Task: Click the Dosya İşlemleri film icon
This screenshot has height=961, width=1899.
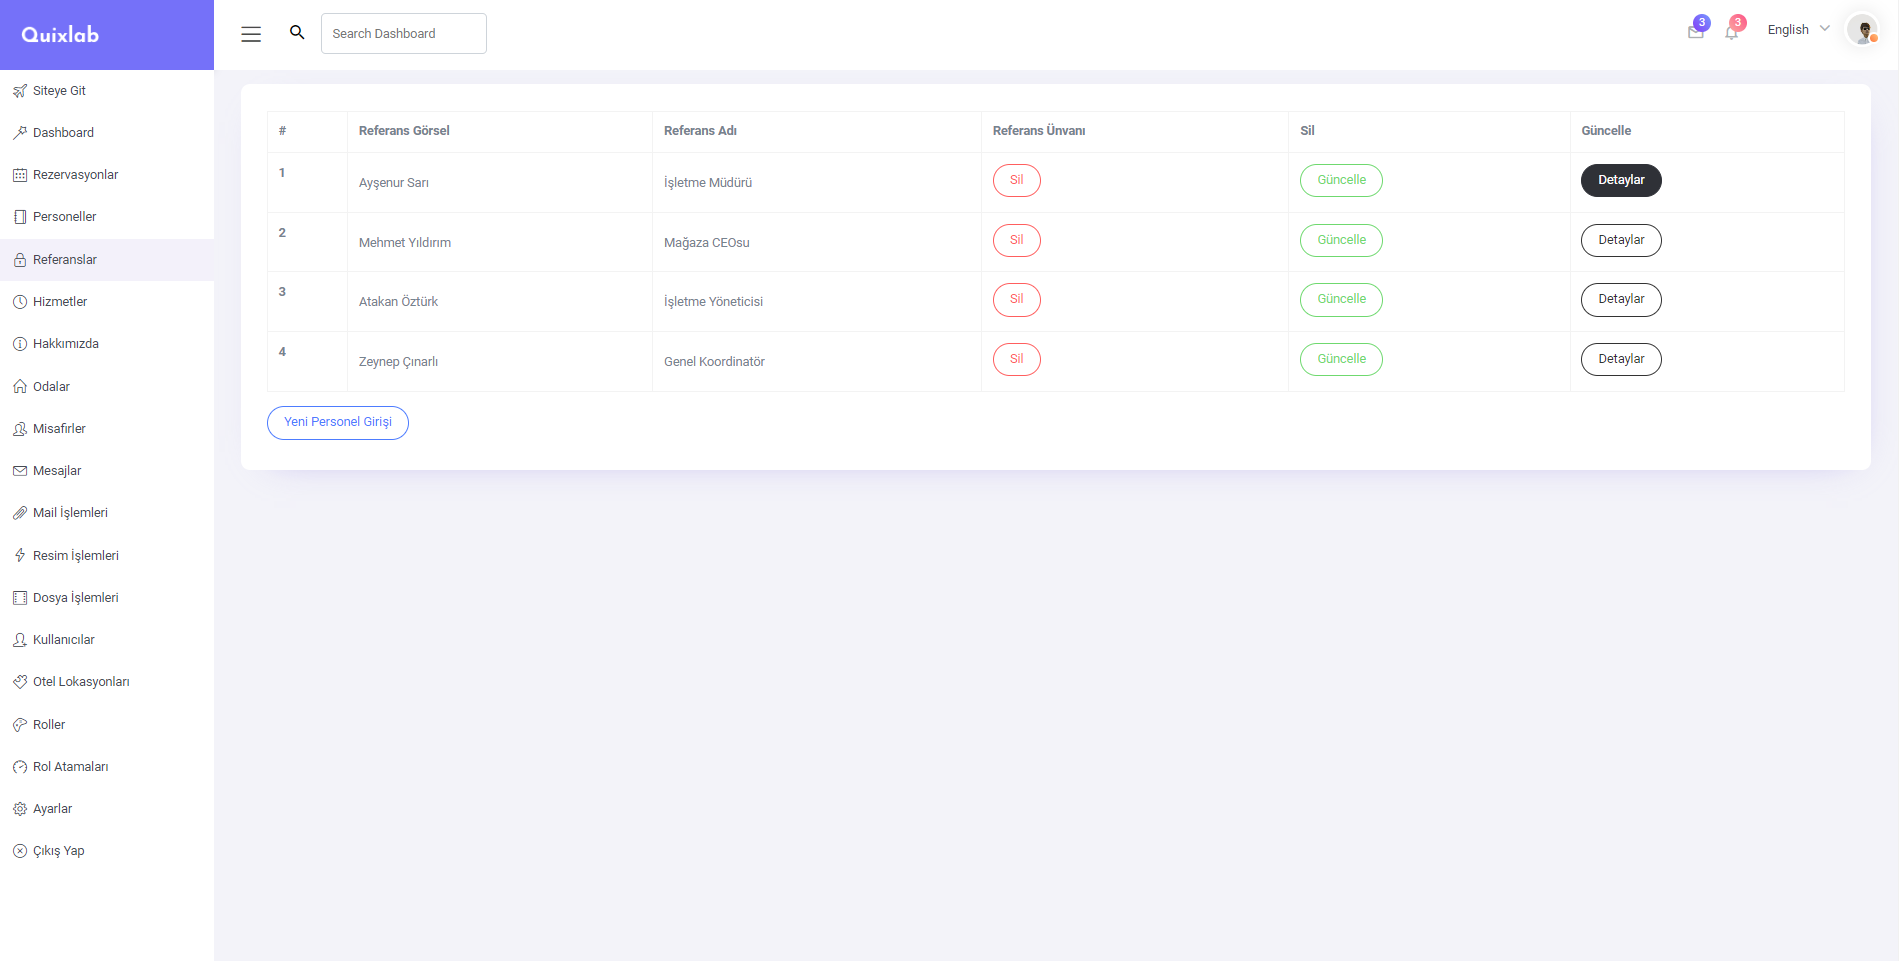Action: [20, 598]
